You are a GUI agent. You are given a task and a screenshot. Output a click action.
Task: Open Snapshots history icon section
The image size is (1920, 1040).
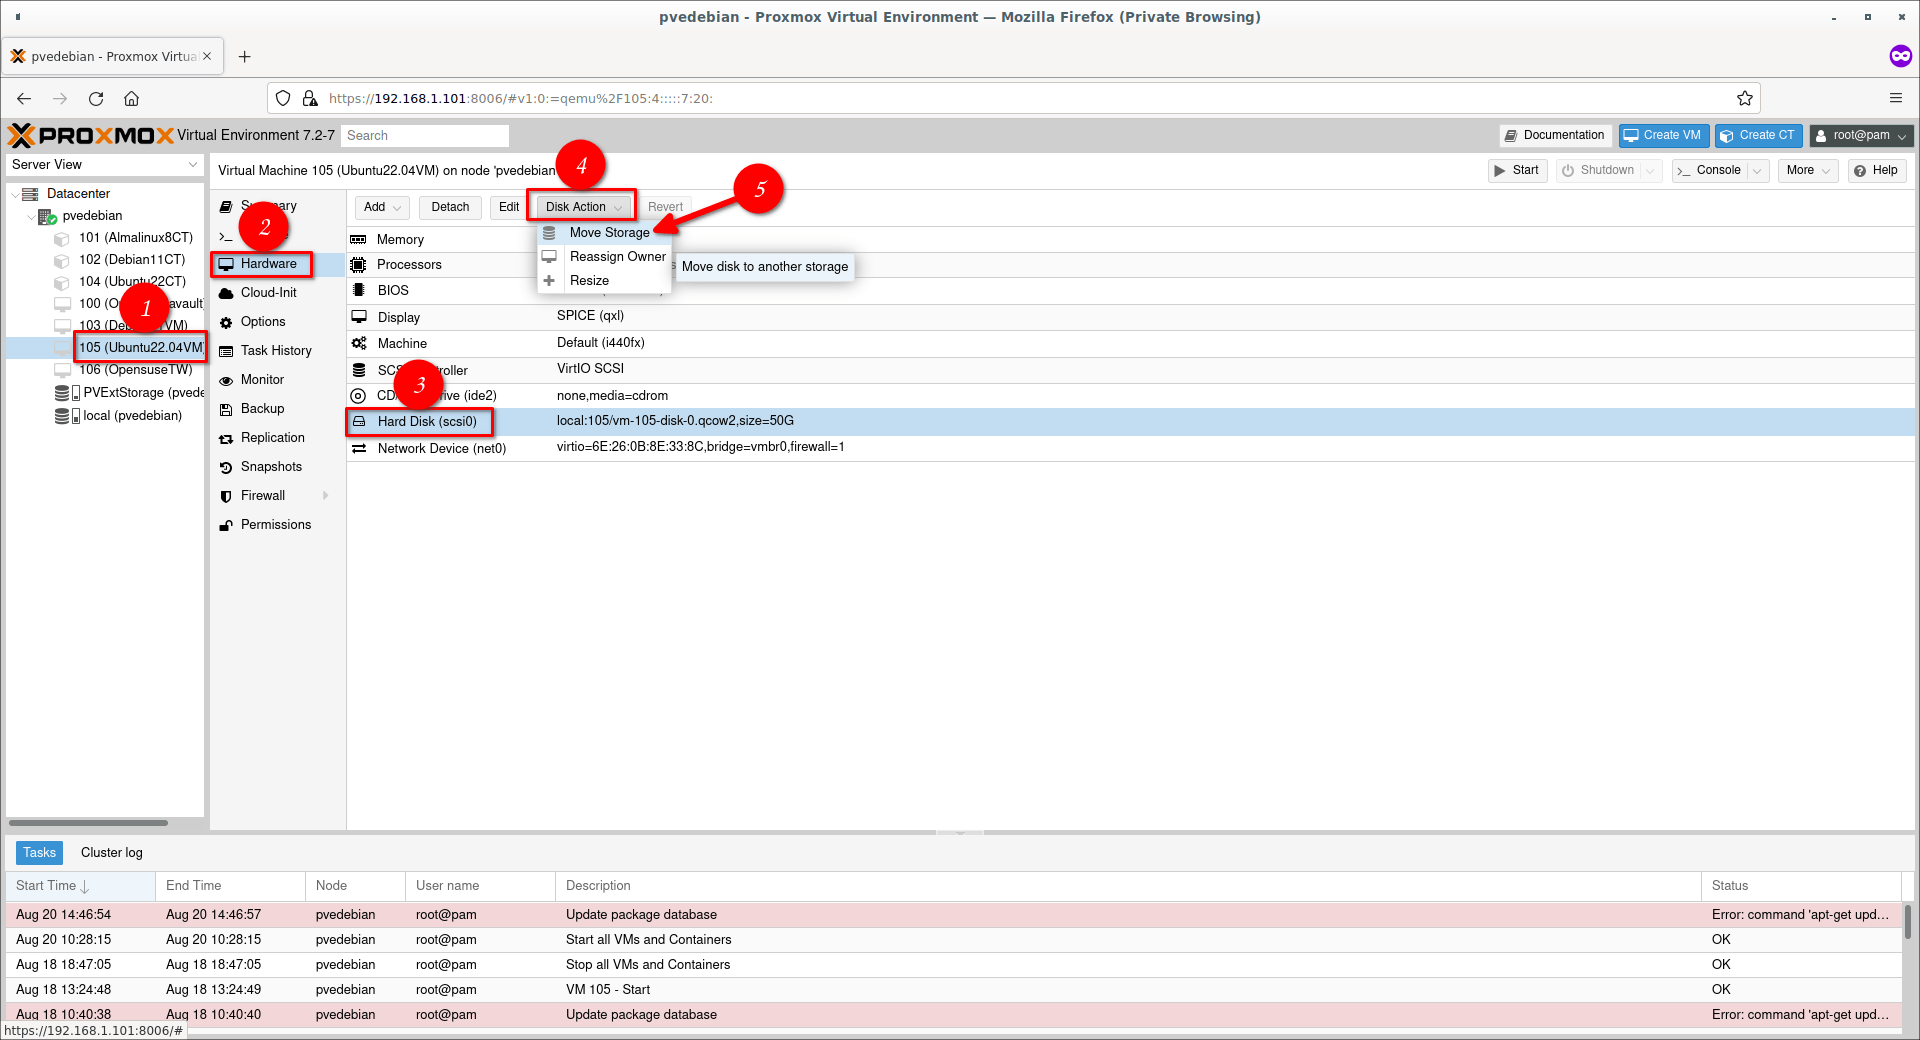tap(226, 467)
